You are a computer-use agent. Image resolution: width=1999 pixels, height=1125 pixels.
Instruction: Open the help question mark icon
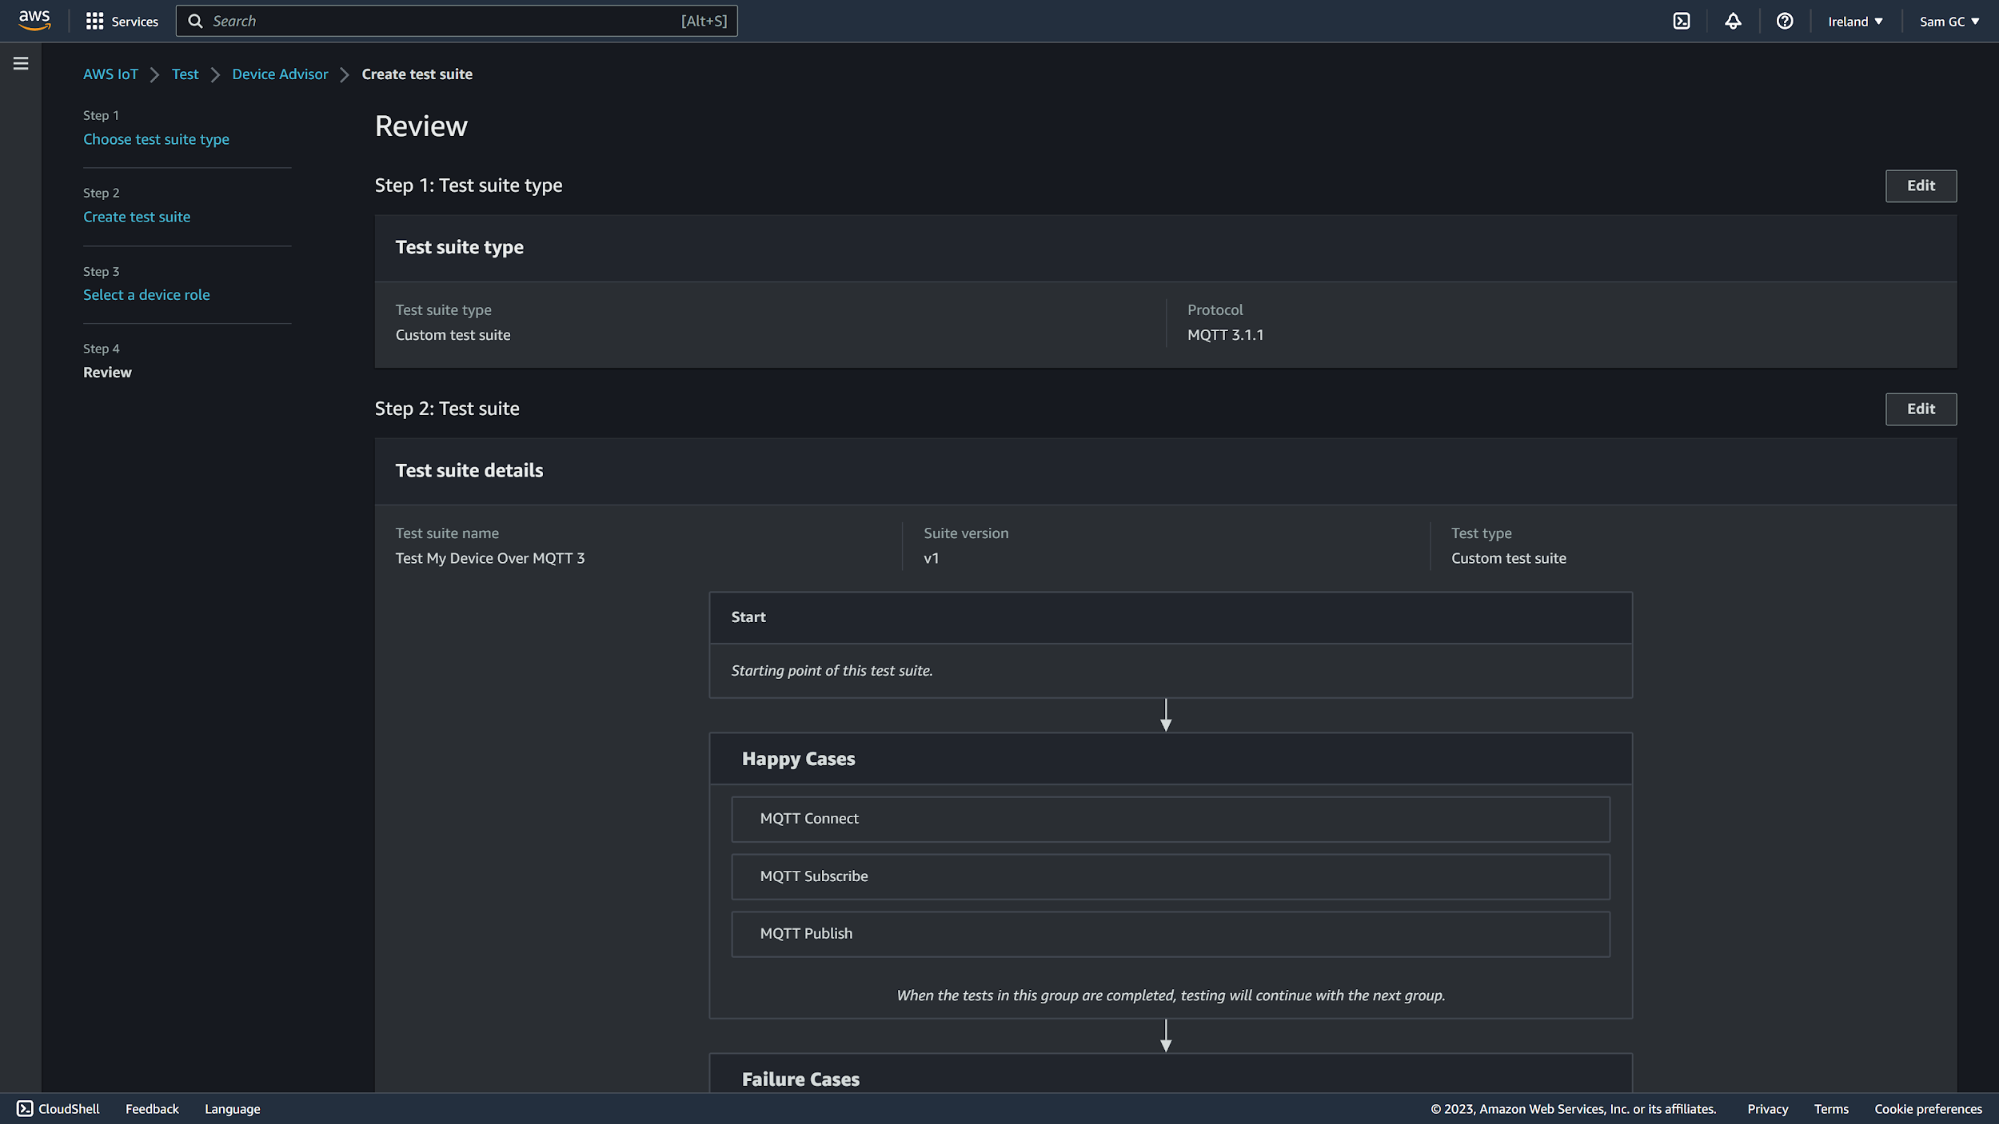click(1785, 21)
